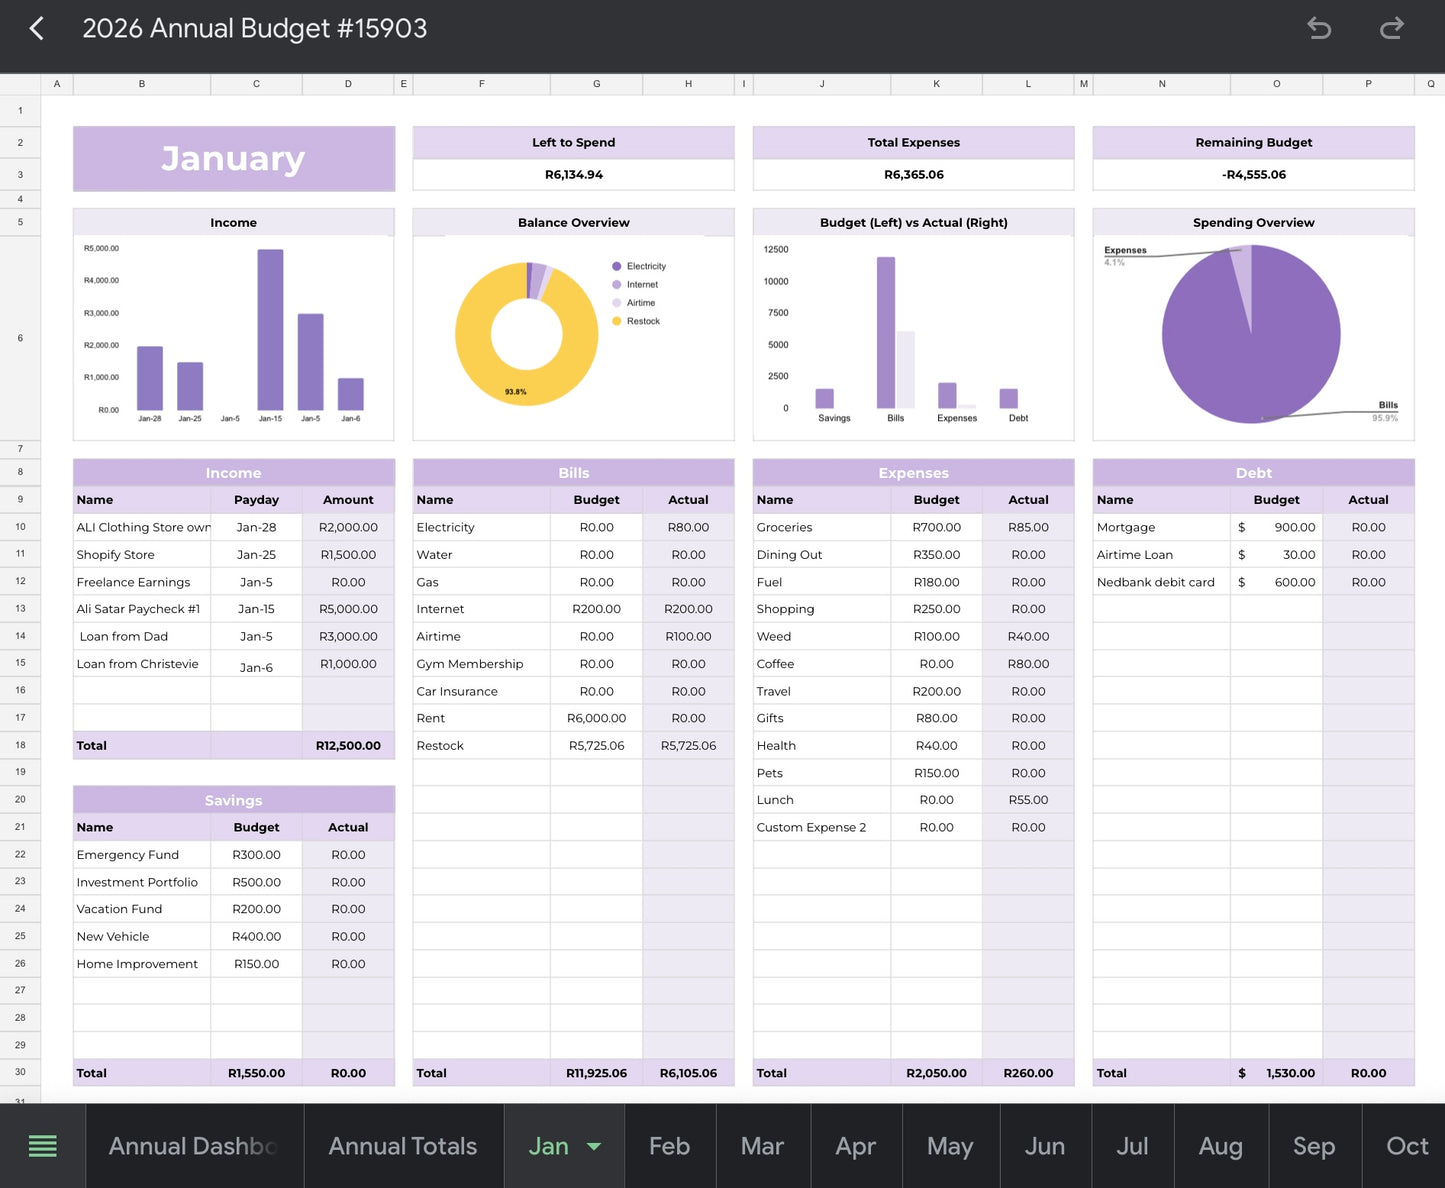Image resolution: width=1445 pixels, height=1188 pixels.
Task: Select the Mortgage debt cell
Action: pyautogui.click(x=1162, y=527)
